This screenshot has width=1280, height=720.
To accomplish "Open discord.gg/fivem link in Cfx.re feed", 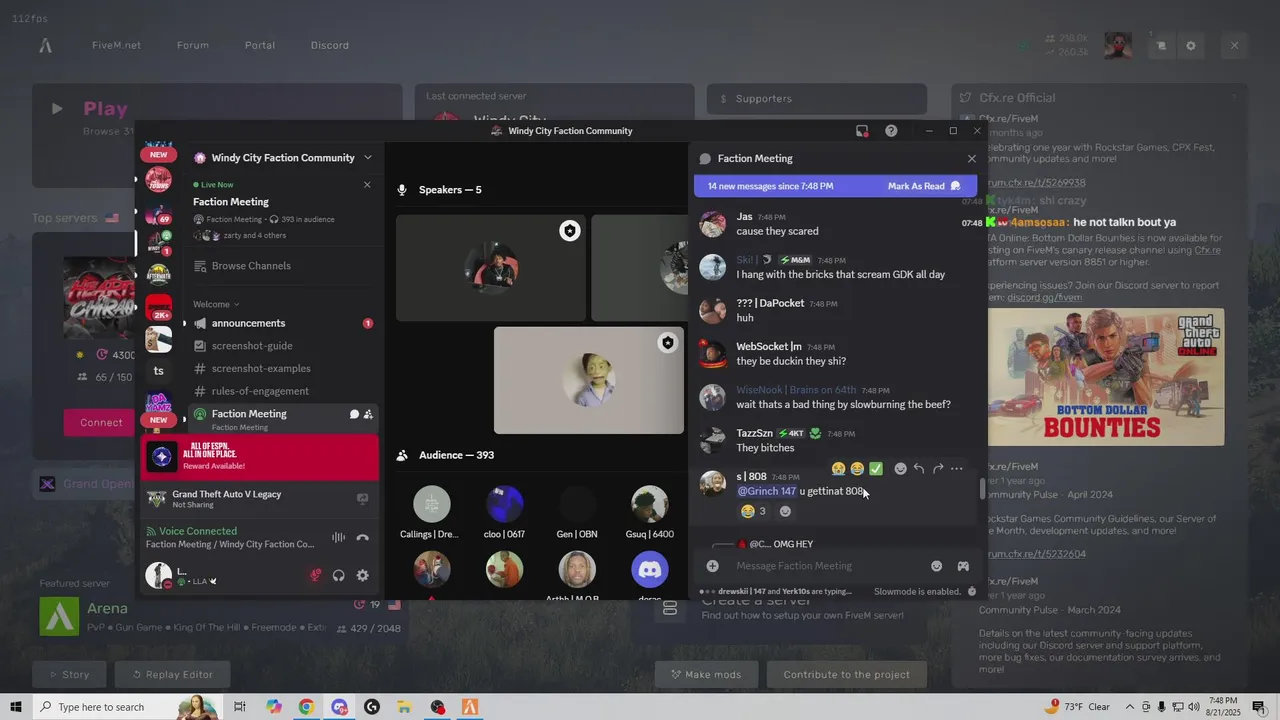I will 1044,297.
